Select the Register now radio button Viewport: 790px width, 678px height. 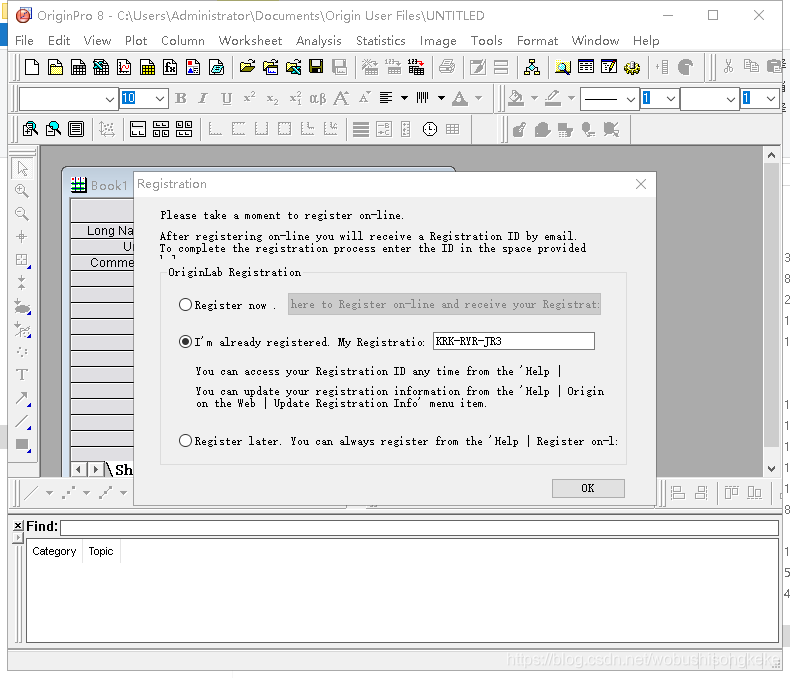coord(185,305)
